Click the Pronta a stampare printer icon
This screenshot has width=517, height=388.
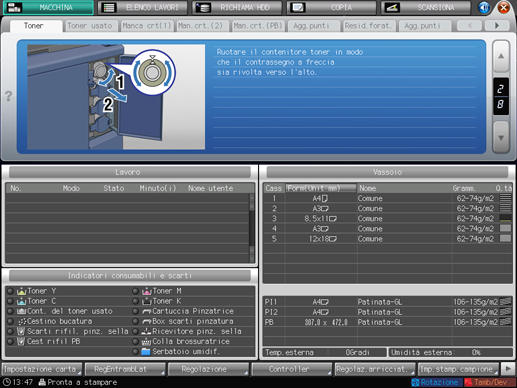42,382
